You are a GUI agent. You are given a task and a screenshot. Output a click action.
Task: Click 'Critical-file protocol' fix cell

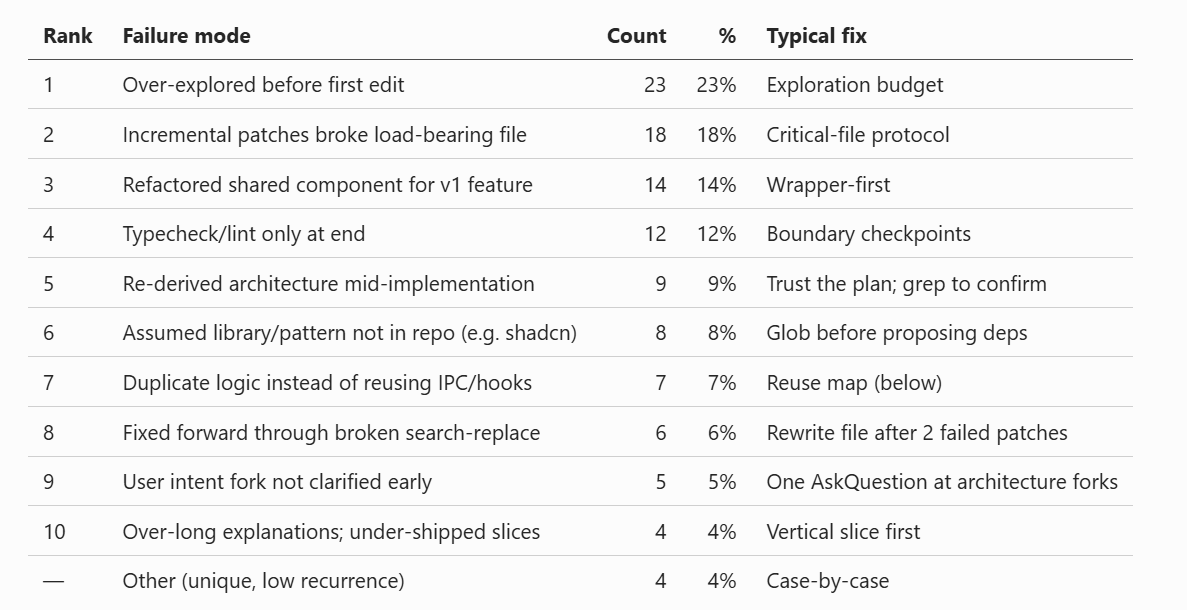pos(858,135)
